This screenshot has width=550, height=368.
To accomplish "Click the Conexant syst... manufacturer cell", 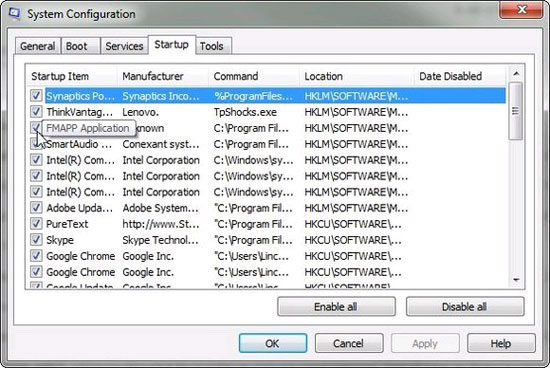I will pos(161,144).
